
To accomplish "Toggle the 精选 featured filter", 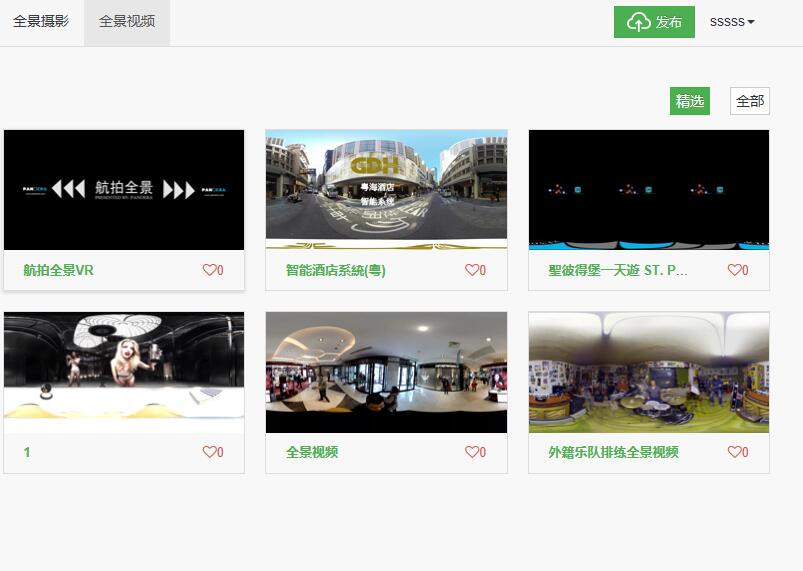I will tap(690, 101).
